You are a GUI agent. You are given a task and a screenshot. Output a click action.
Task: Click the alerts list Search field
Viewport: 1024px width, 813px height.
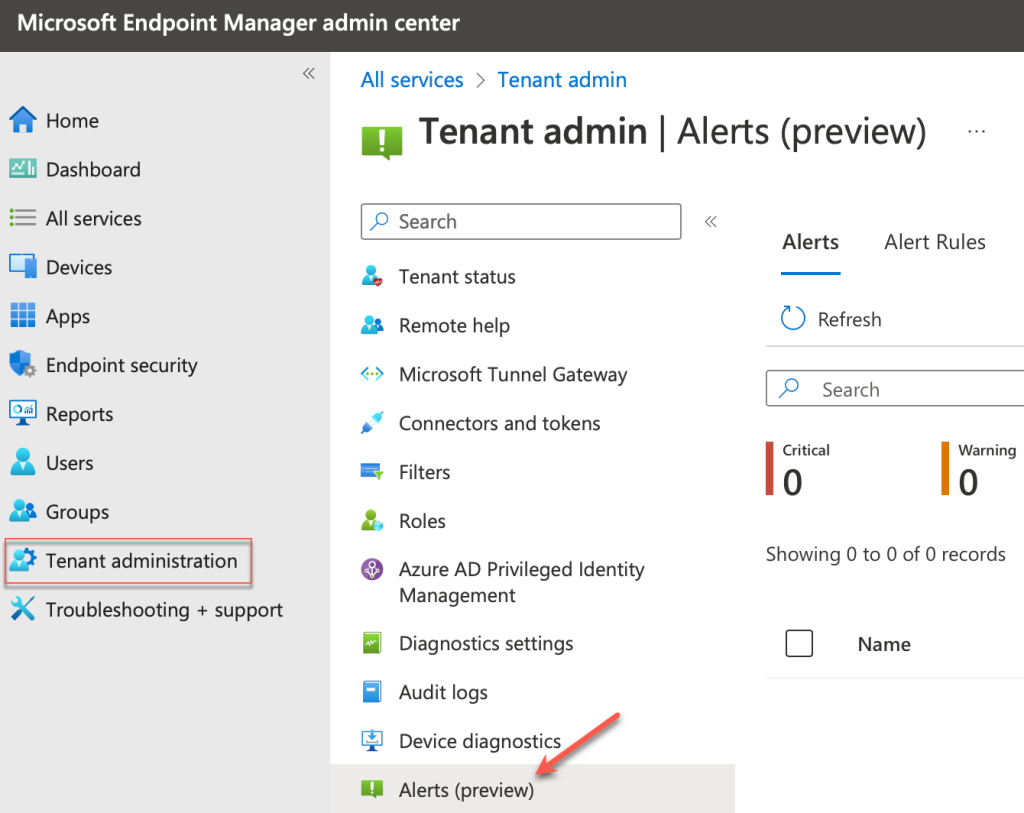pyautogui.click(x=895, y=389)
